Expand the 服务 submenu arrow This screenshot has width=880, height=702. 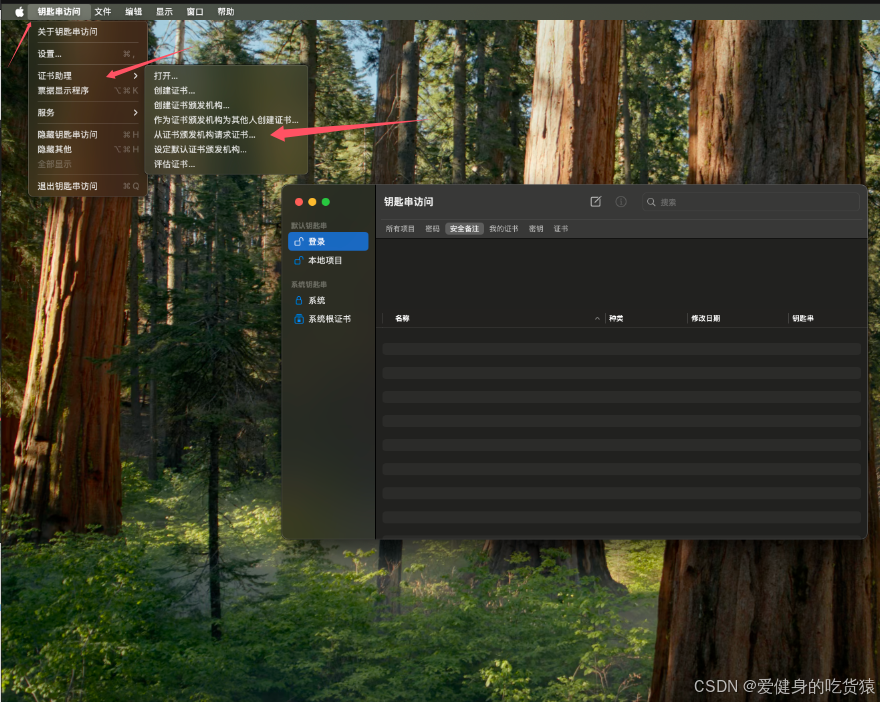(136, 113)
